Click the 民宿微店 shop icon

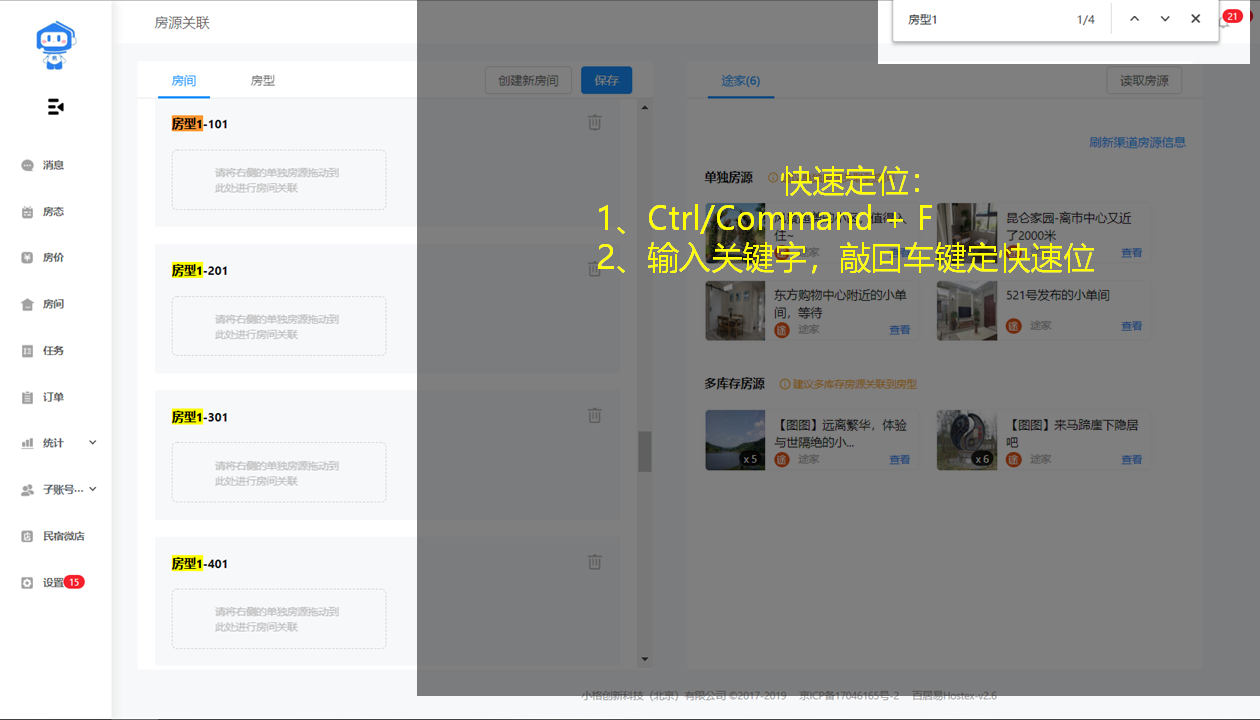coord(27,536)
